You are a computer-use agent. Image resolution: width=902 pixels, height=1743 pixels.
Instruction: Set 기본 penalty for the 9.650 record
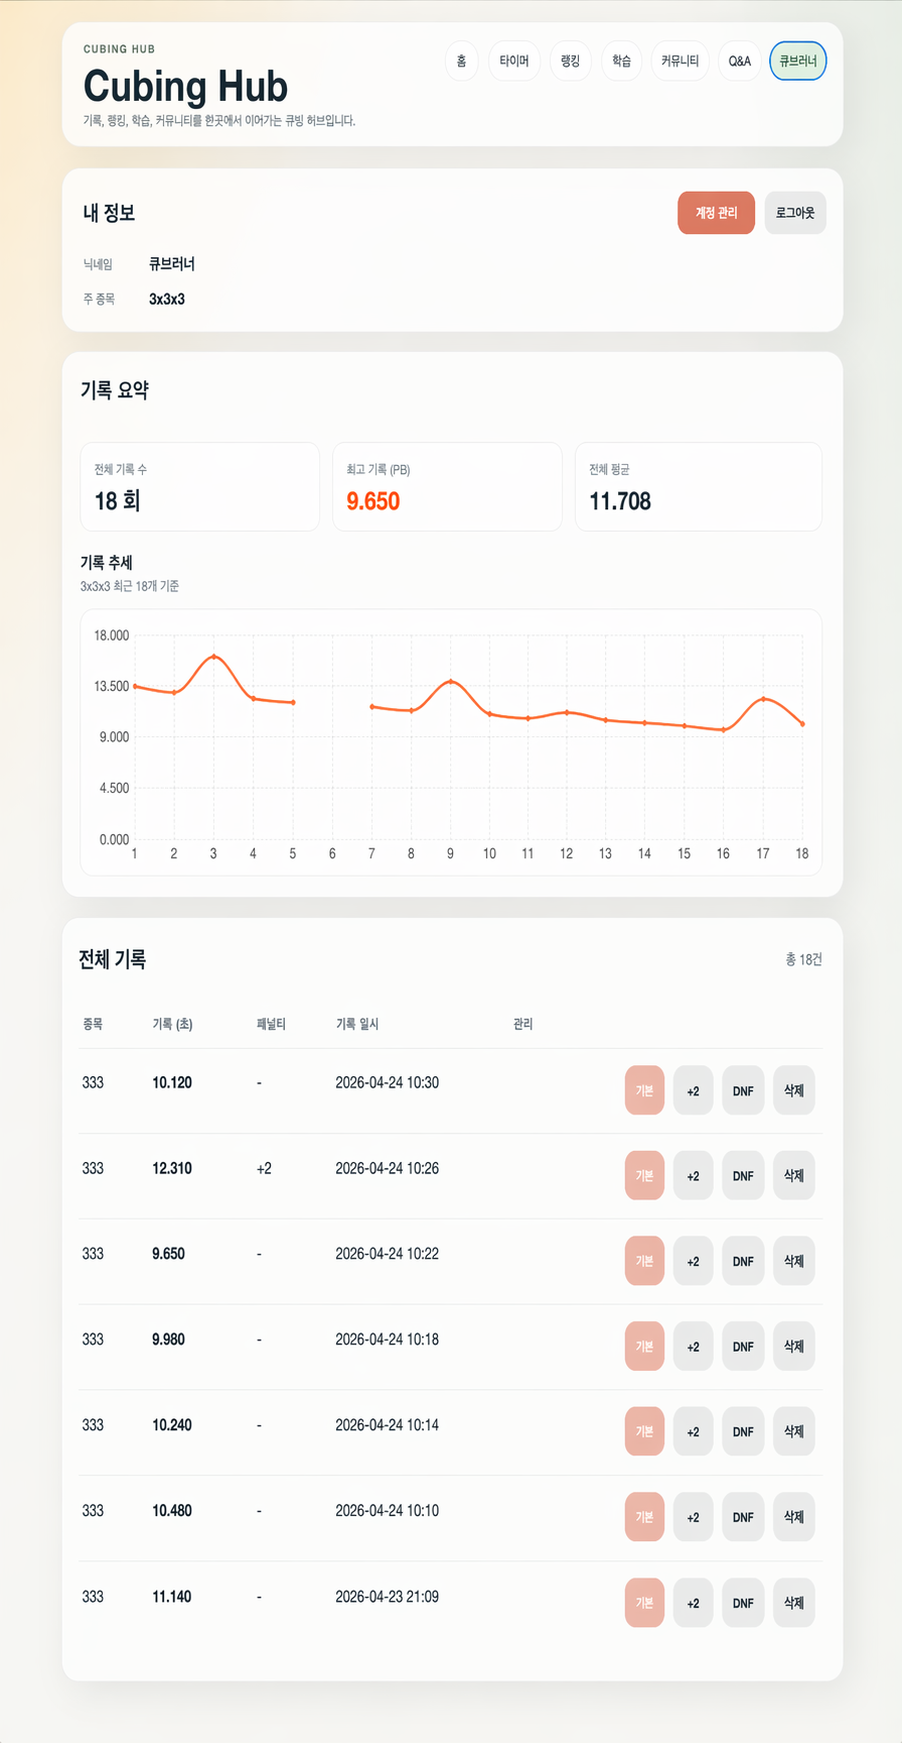644,1261
